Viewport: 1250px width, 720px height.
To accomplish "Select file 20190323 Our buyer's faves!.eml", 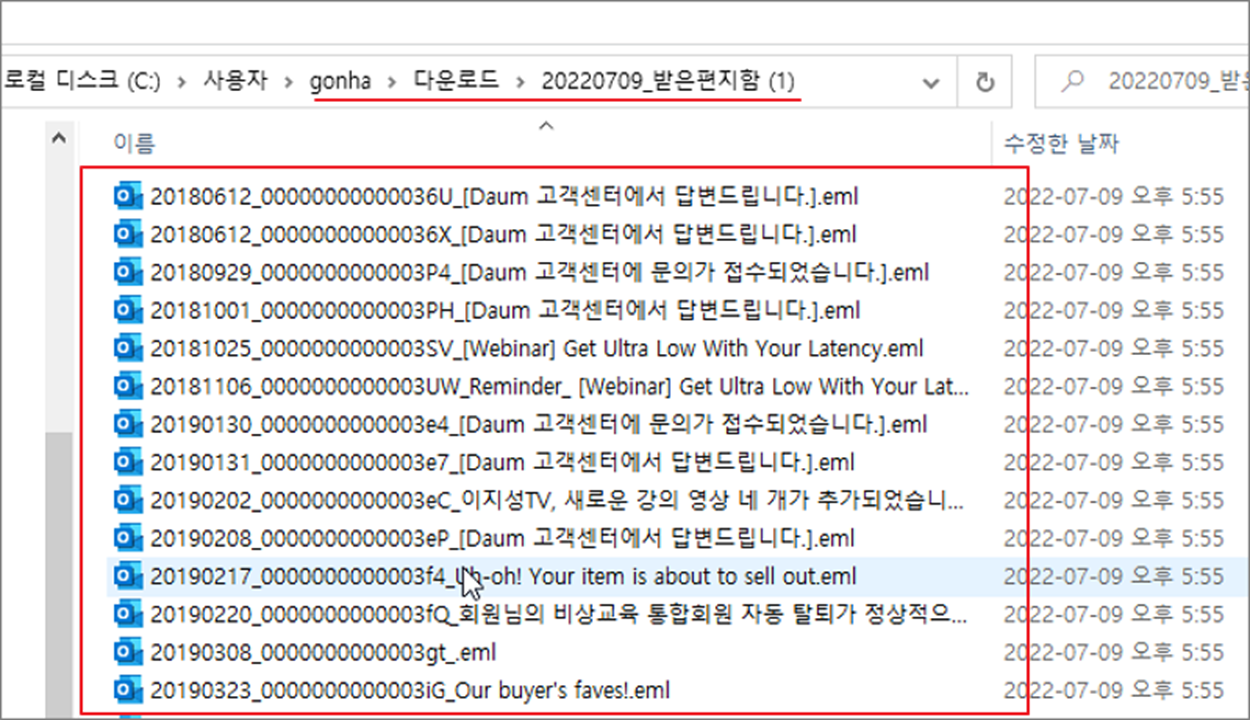I will pos(410,690).
